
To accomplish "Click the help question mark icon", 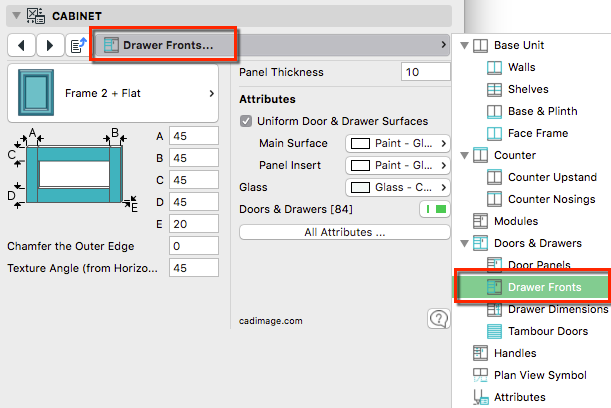I will (437, 318).
